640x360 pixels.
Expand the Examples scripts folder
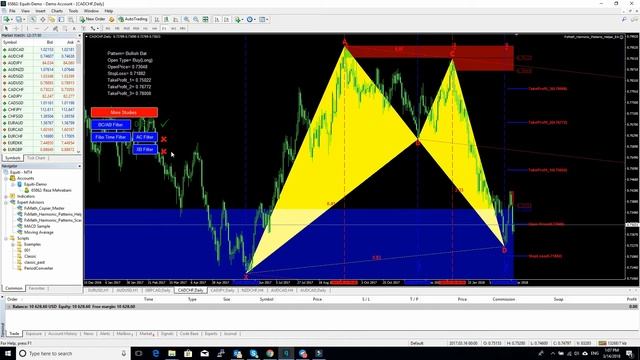13,244
